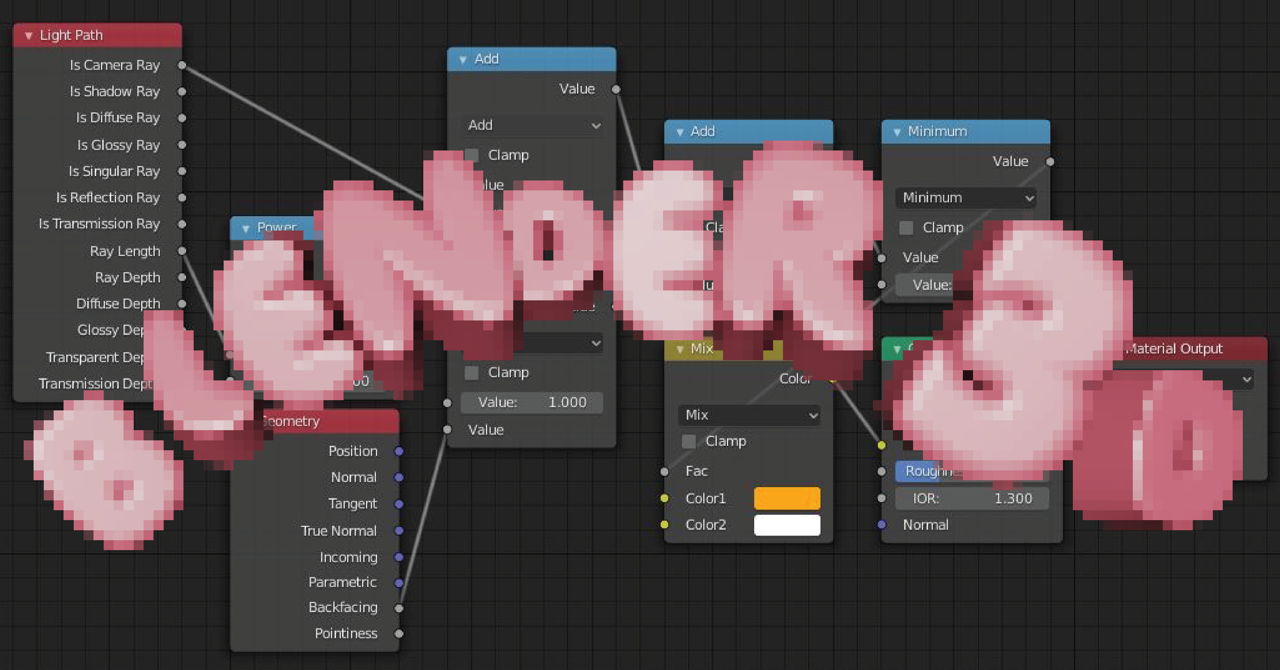Open operation dropdown above the Value 1.000 Clamp
1280x670 pixels.
click(x=533, y=343)
